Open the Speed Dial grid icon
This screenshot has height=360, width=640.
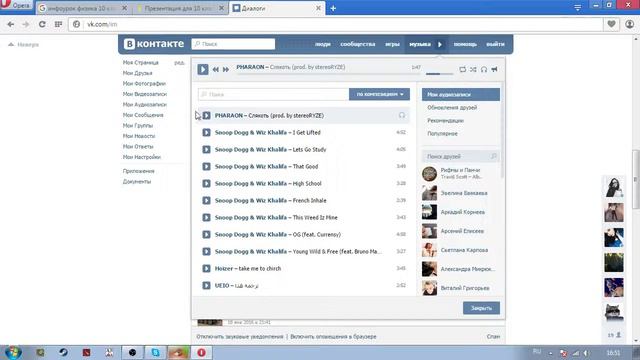58,24
